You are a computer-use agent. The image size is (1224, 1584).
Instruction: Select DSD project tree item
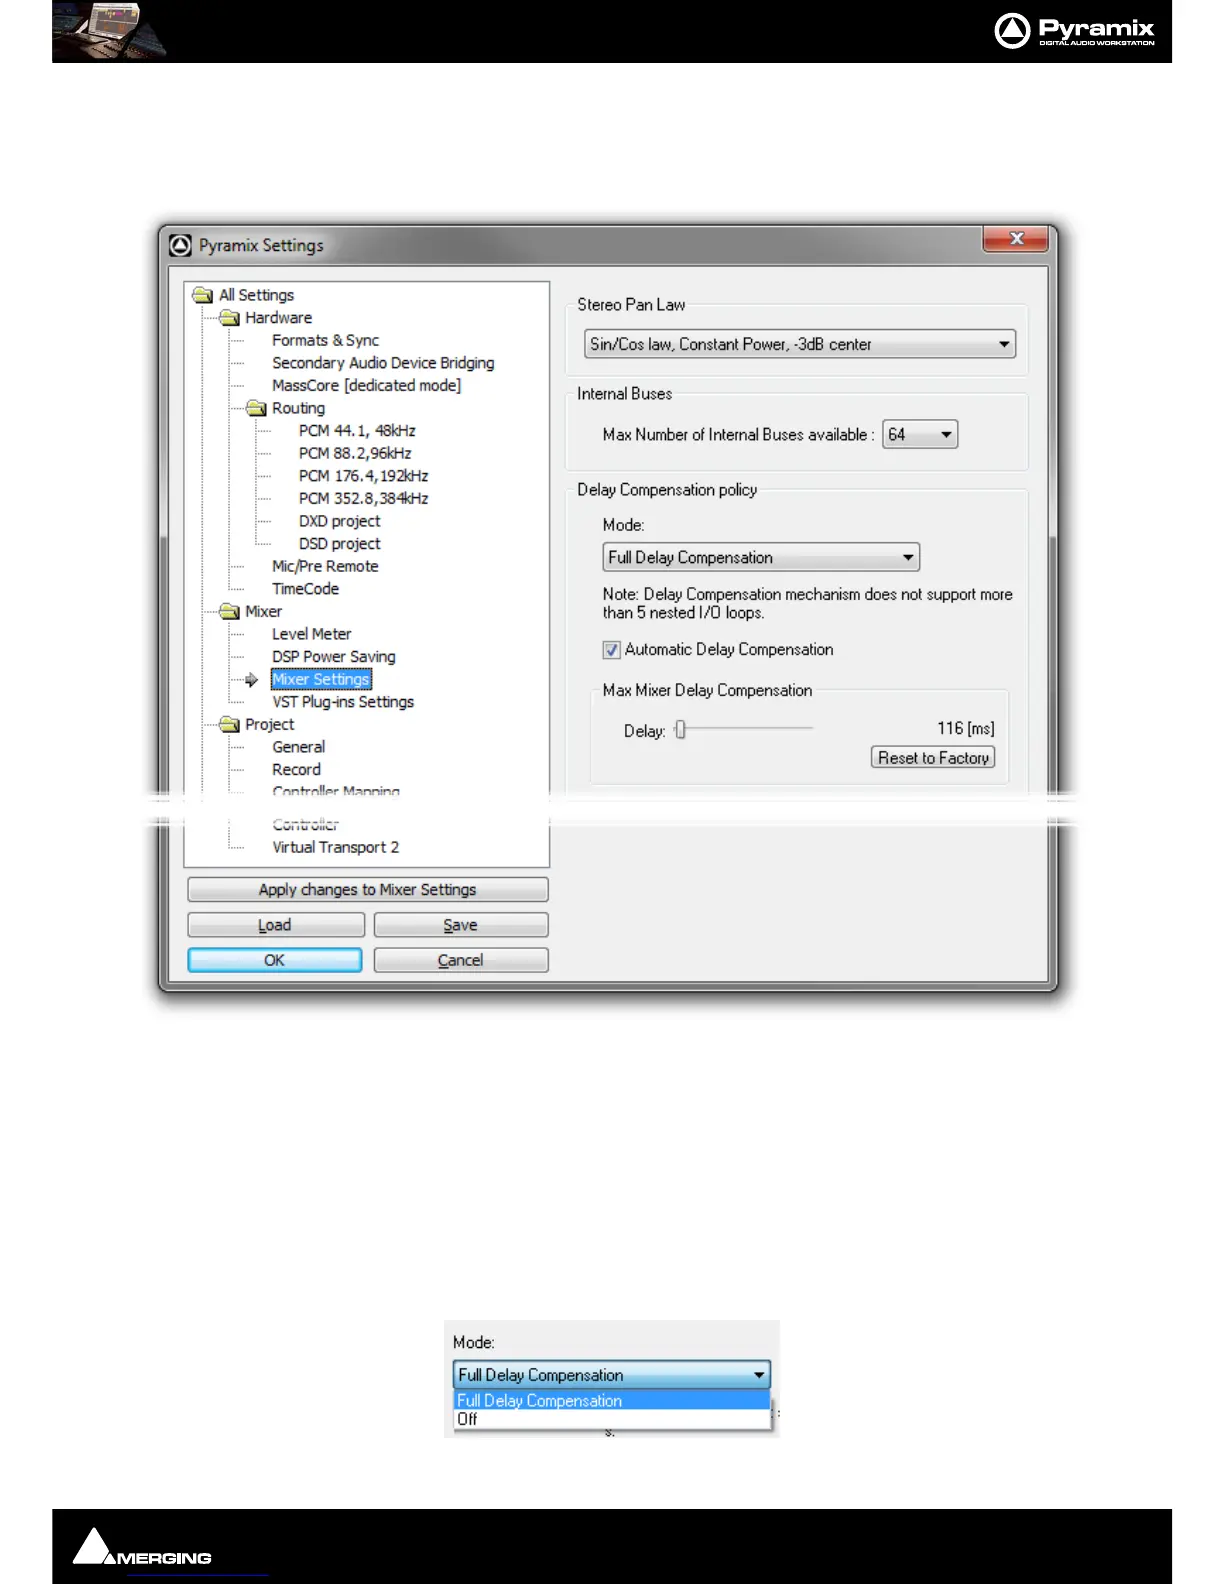tap(339, 544)
